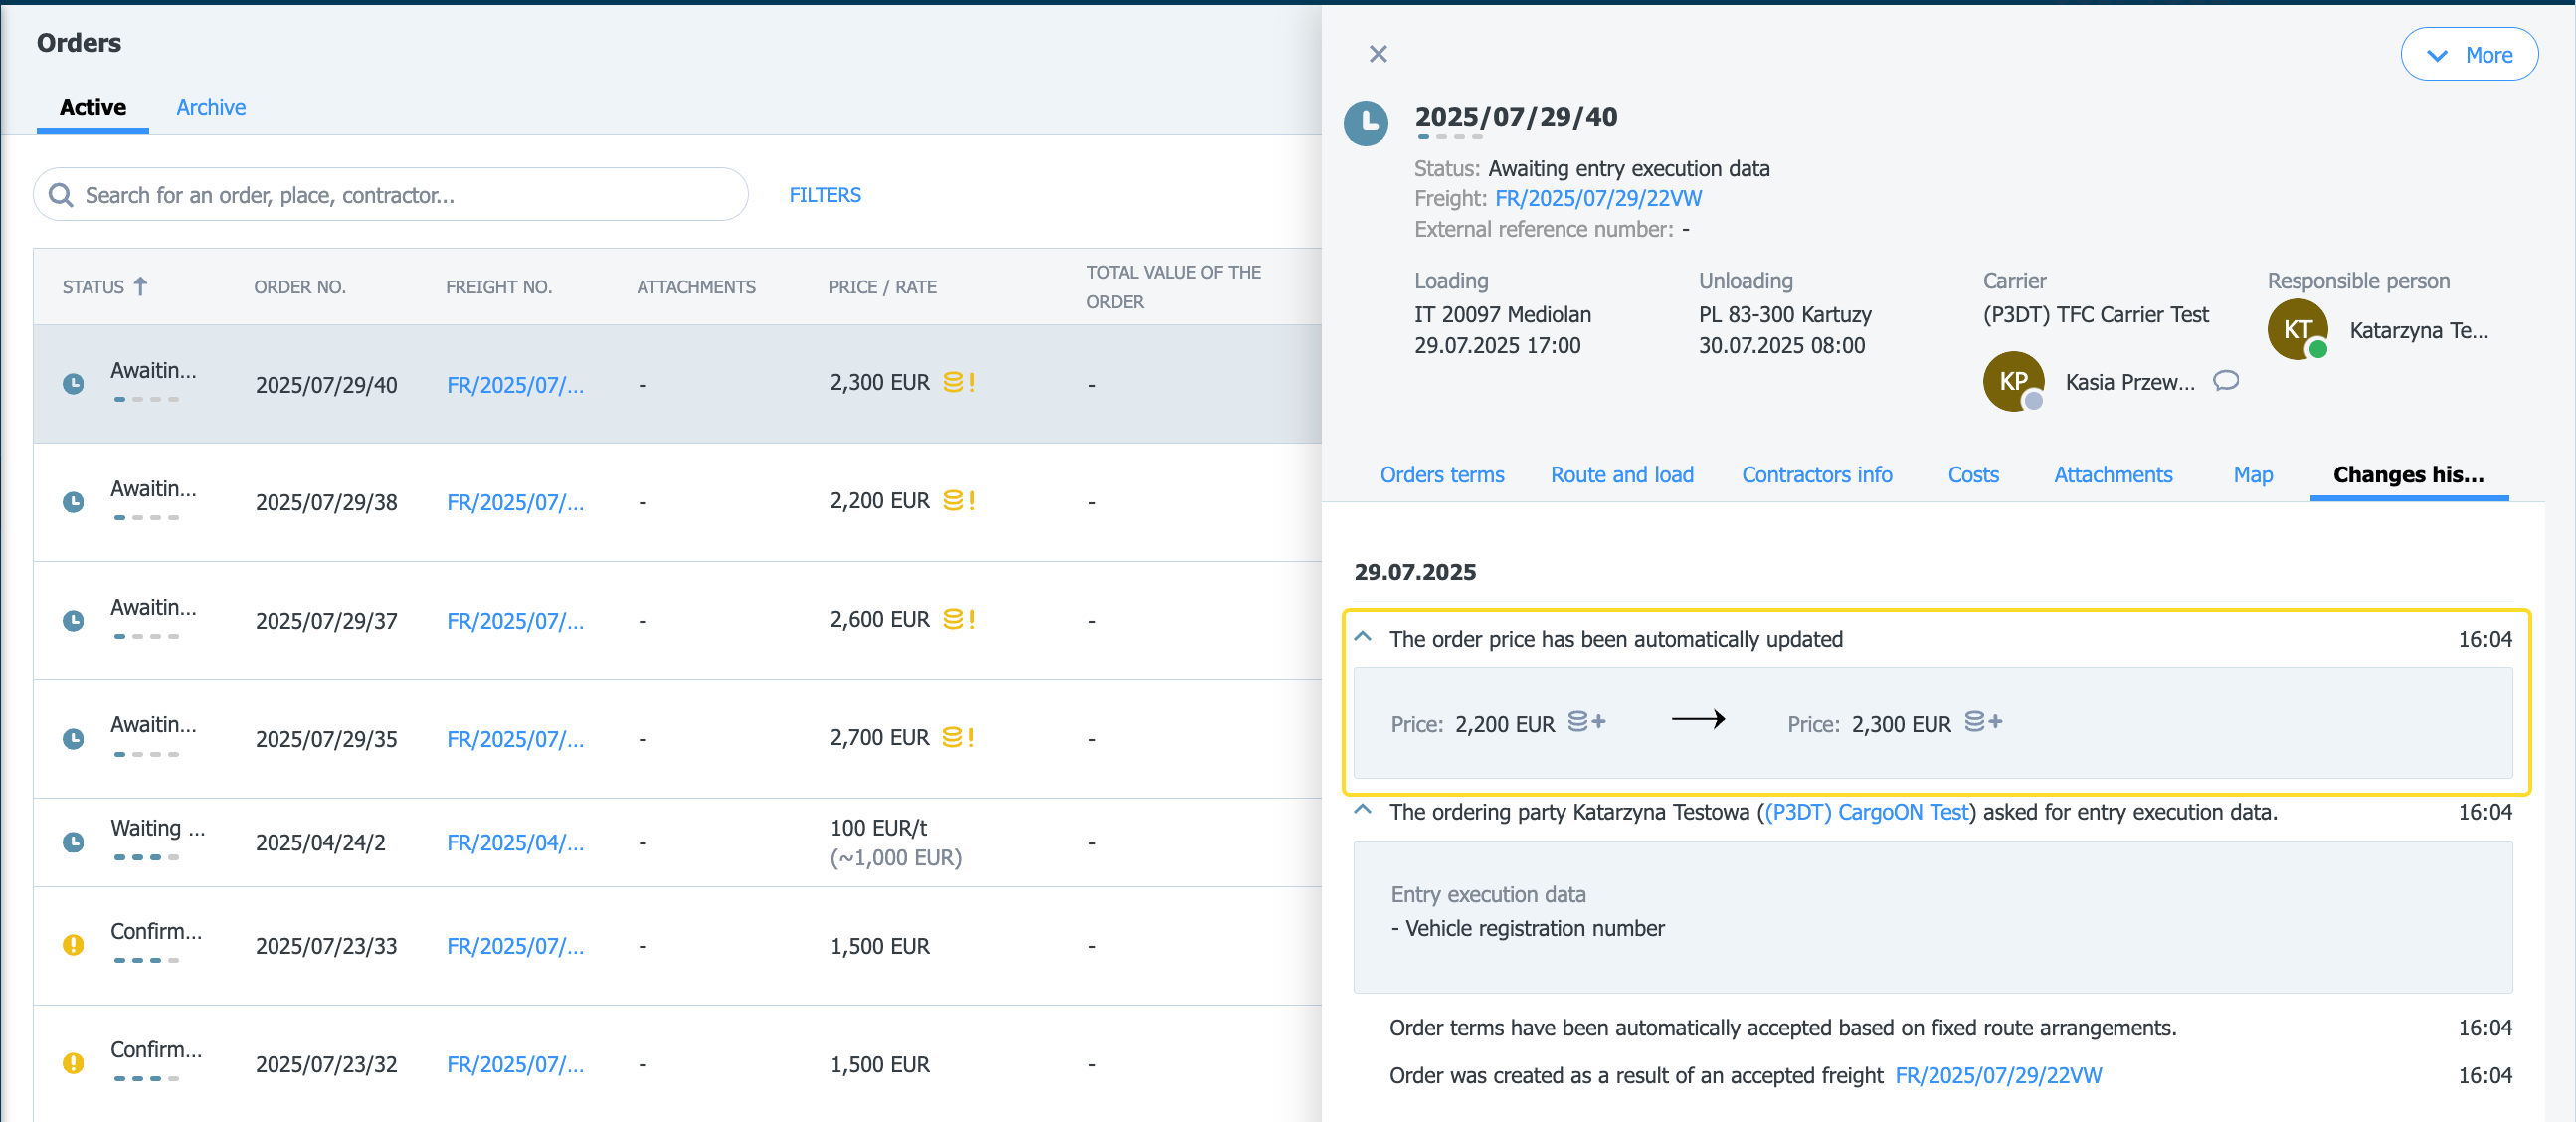Open freight link FR/2025/07/29/22VW in header

tap(1598, 198)
